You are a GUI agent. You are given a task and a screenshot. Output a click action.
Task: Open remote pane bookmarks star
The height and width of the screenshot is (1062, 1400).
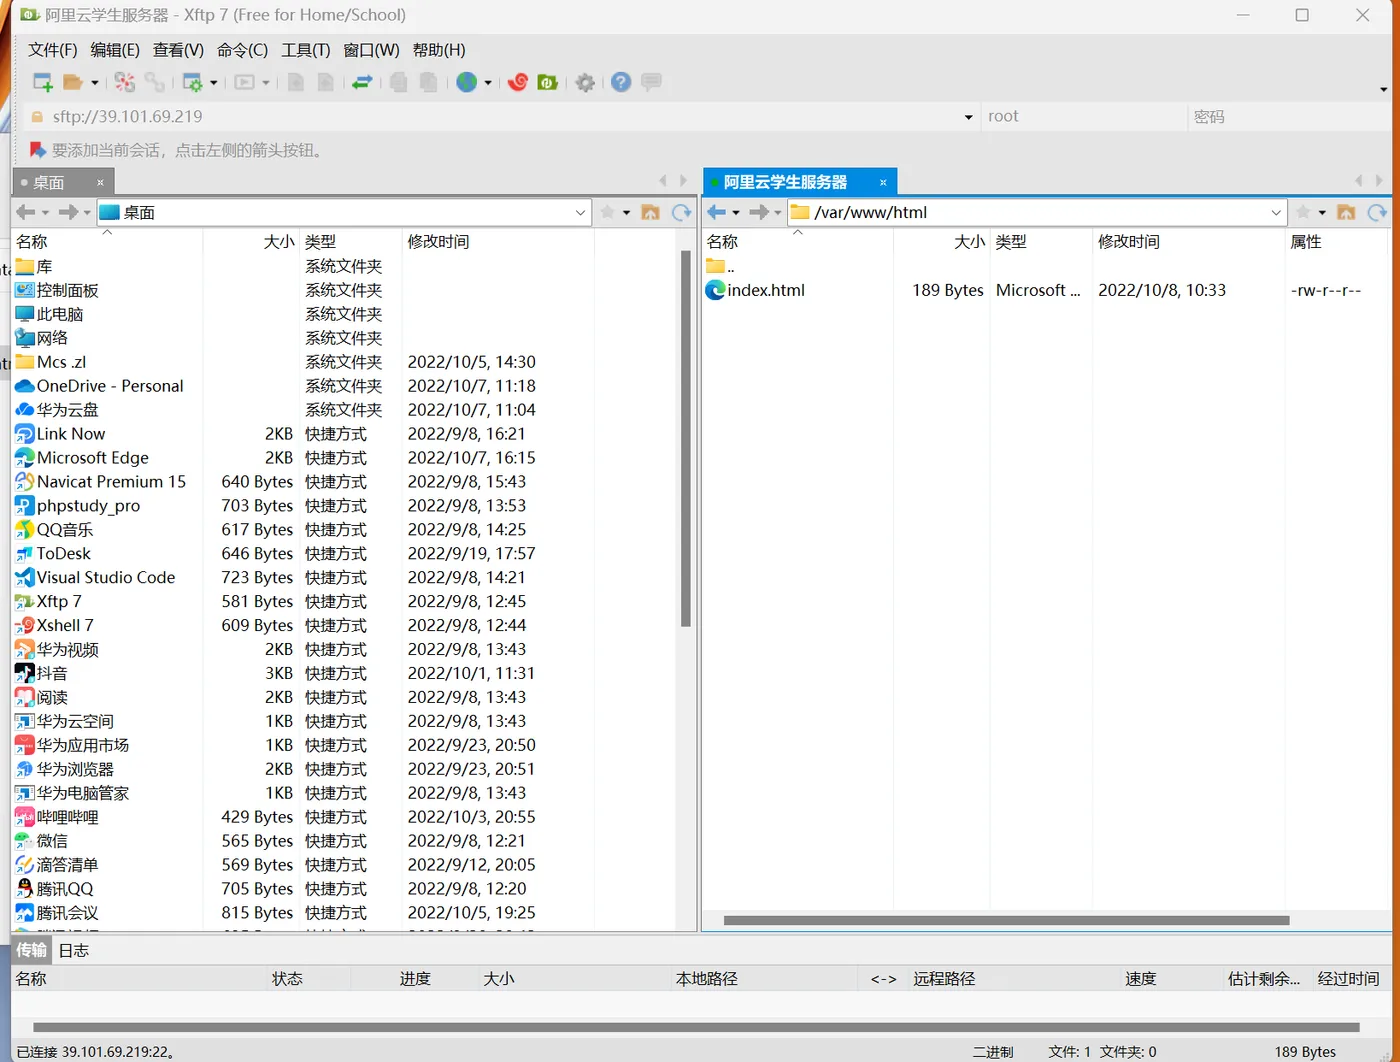click(x=1303, y=212)
